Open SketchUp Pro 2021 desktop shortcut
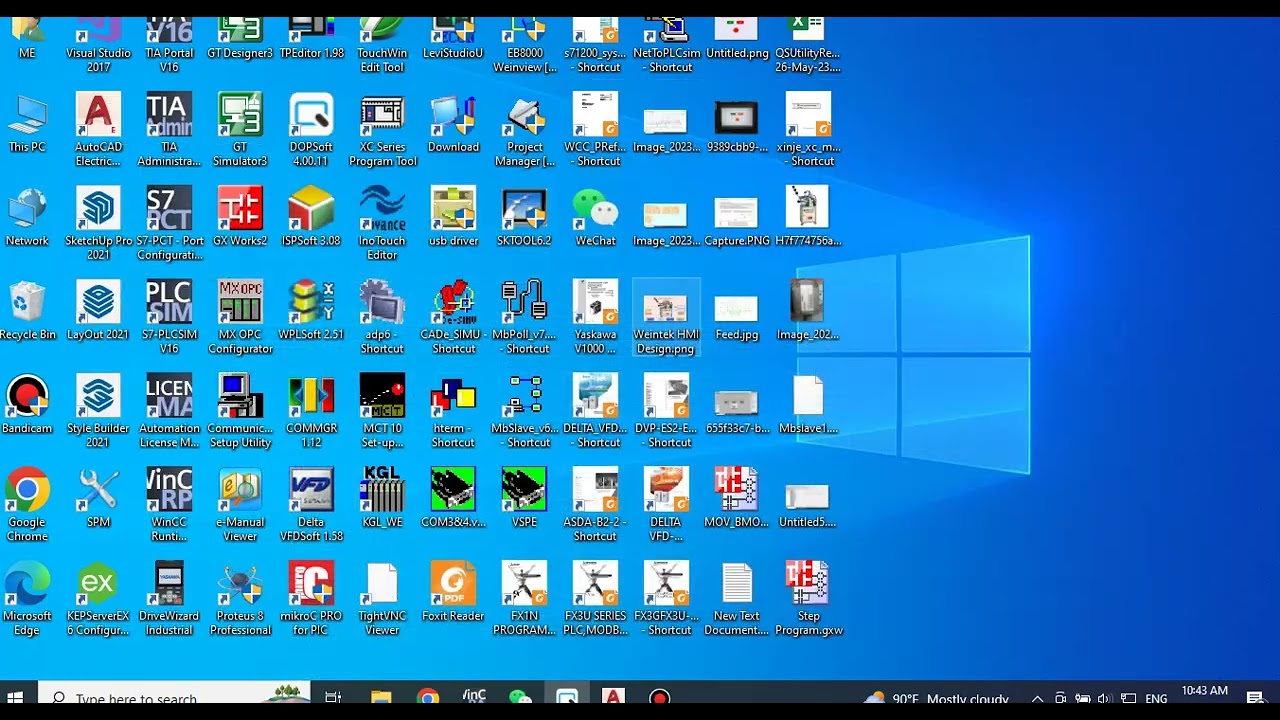This screenshot has width=1280, height=720. coord(98,224)
